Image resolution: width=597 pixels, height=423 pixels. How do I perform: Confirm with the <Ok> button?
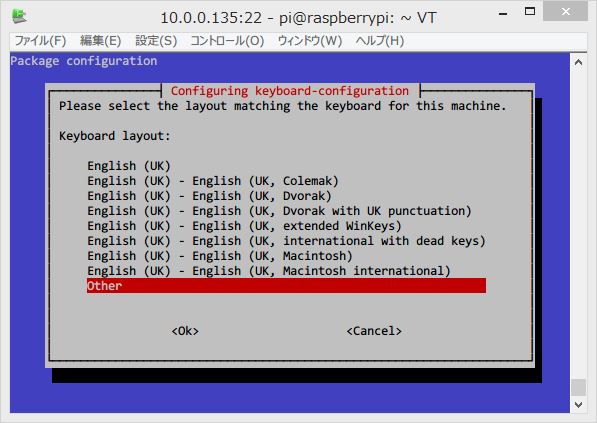[185, 331]
